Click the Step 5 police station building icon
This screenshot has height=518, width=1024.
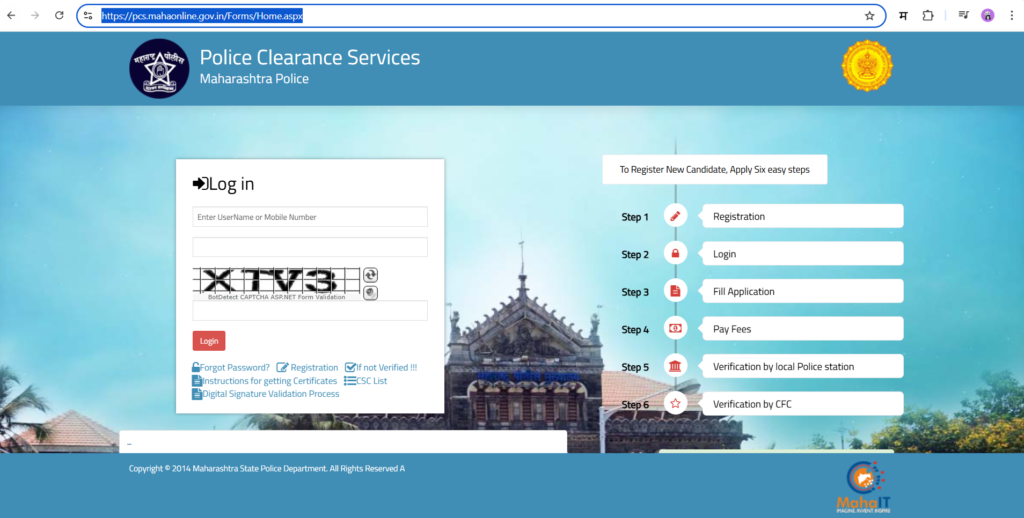675,367
